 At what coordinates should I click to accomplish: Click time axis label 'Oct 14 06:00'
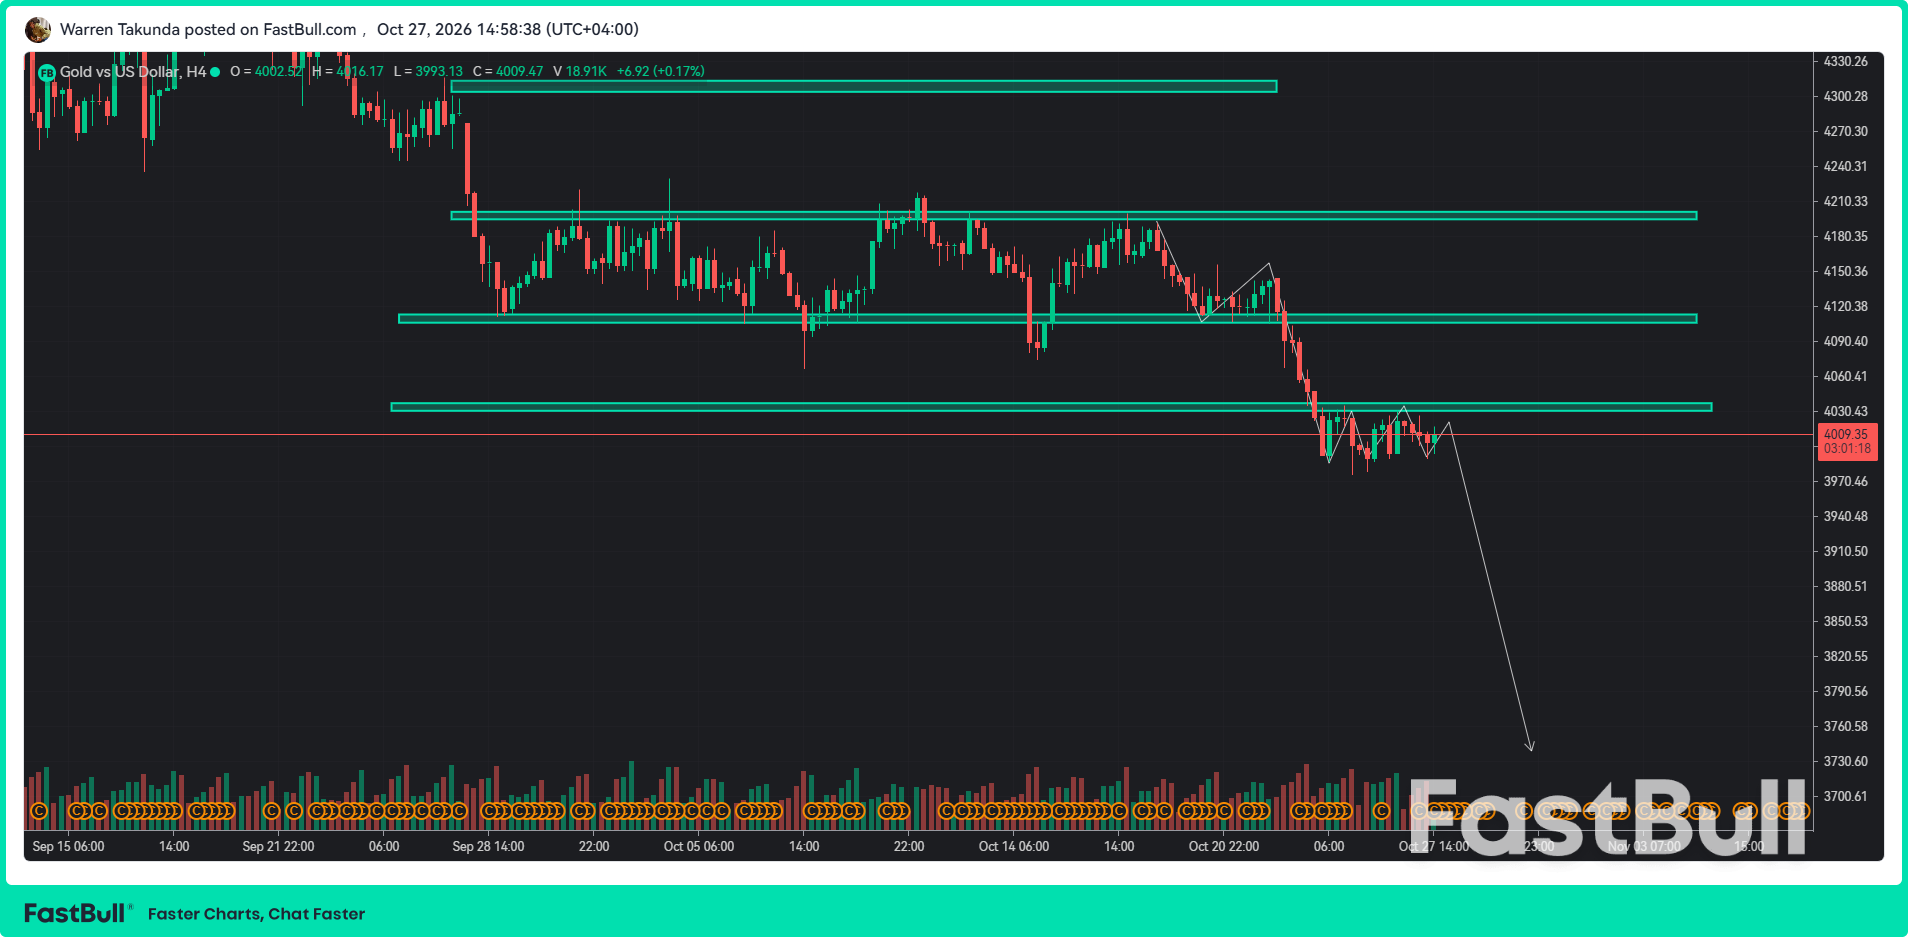click(x=1014, y=847)
